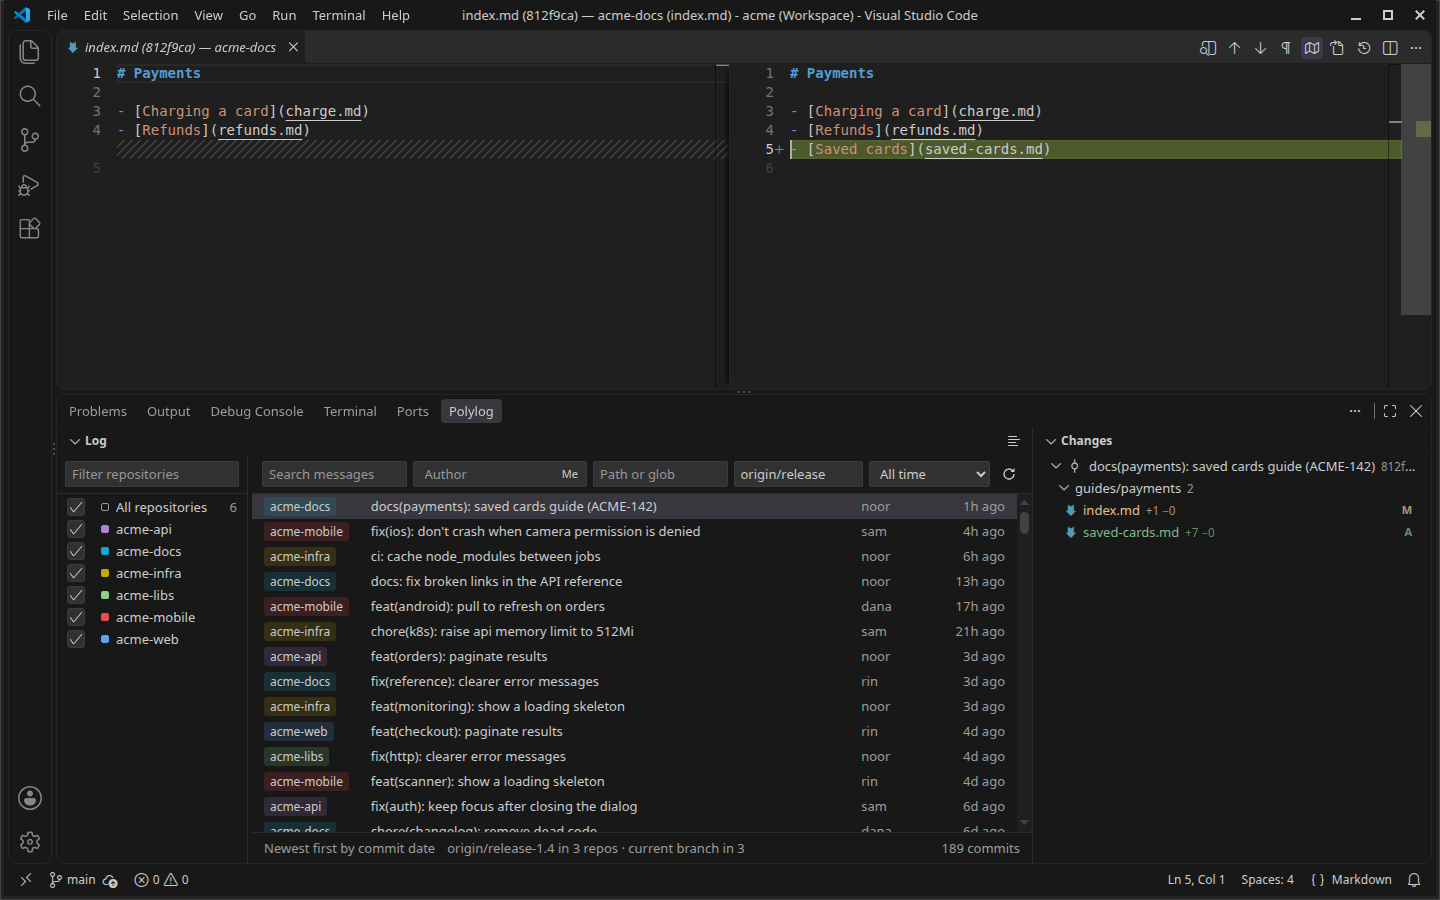
Task: Open the remote window indicator in status bar
Action: click(26, 880)
